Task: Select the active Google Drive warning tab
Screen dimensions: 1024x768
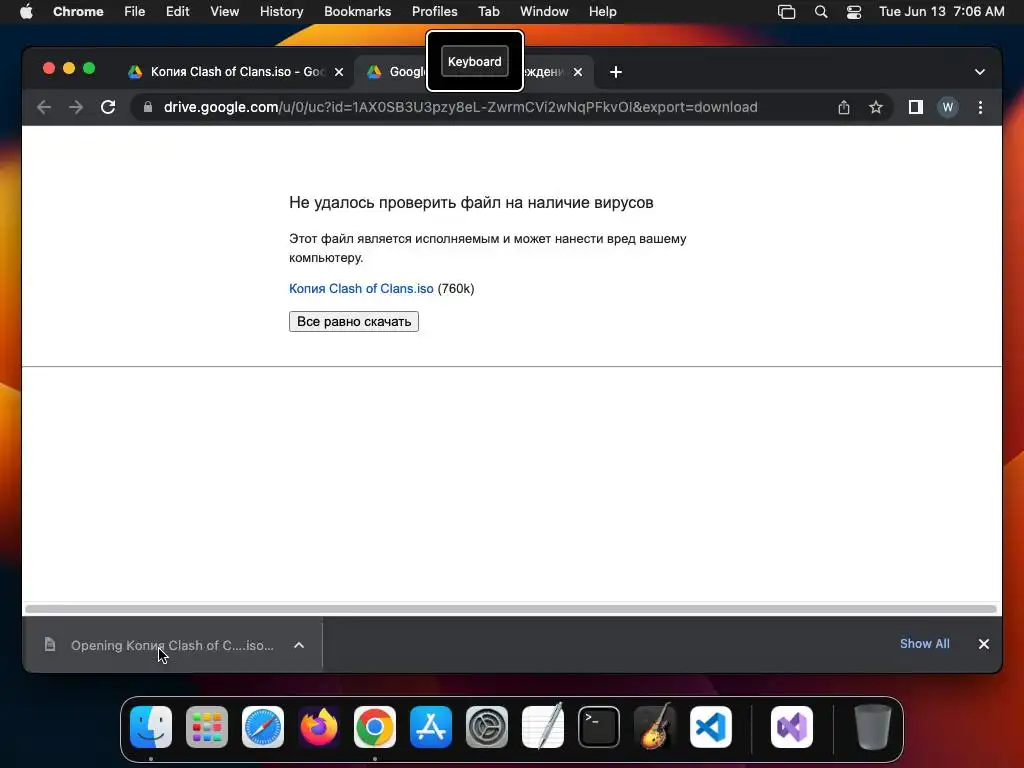Action: tap(473, 72)
